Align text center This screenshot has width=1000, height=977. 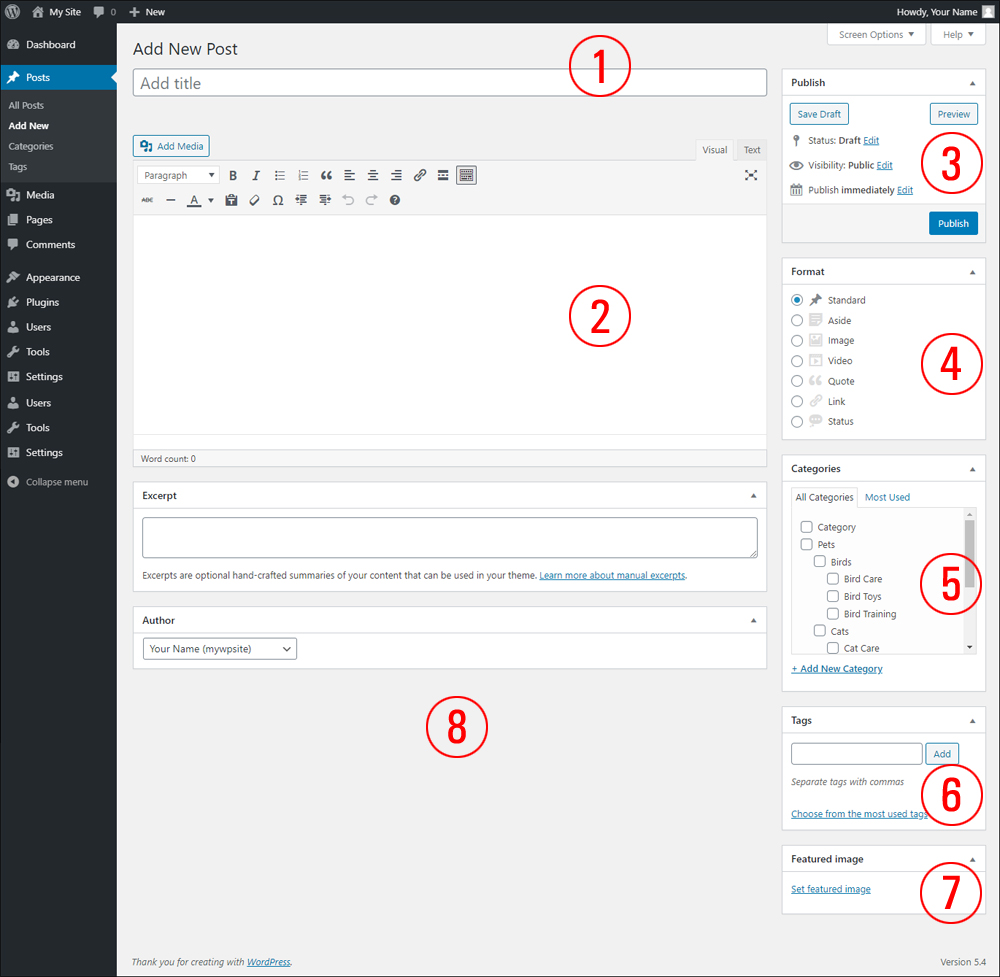coord(372,175)
